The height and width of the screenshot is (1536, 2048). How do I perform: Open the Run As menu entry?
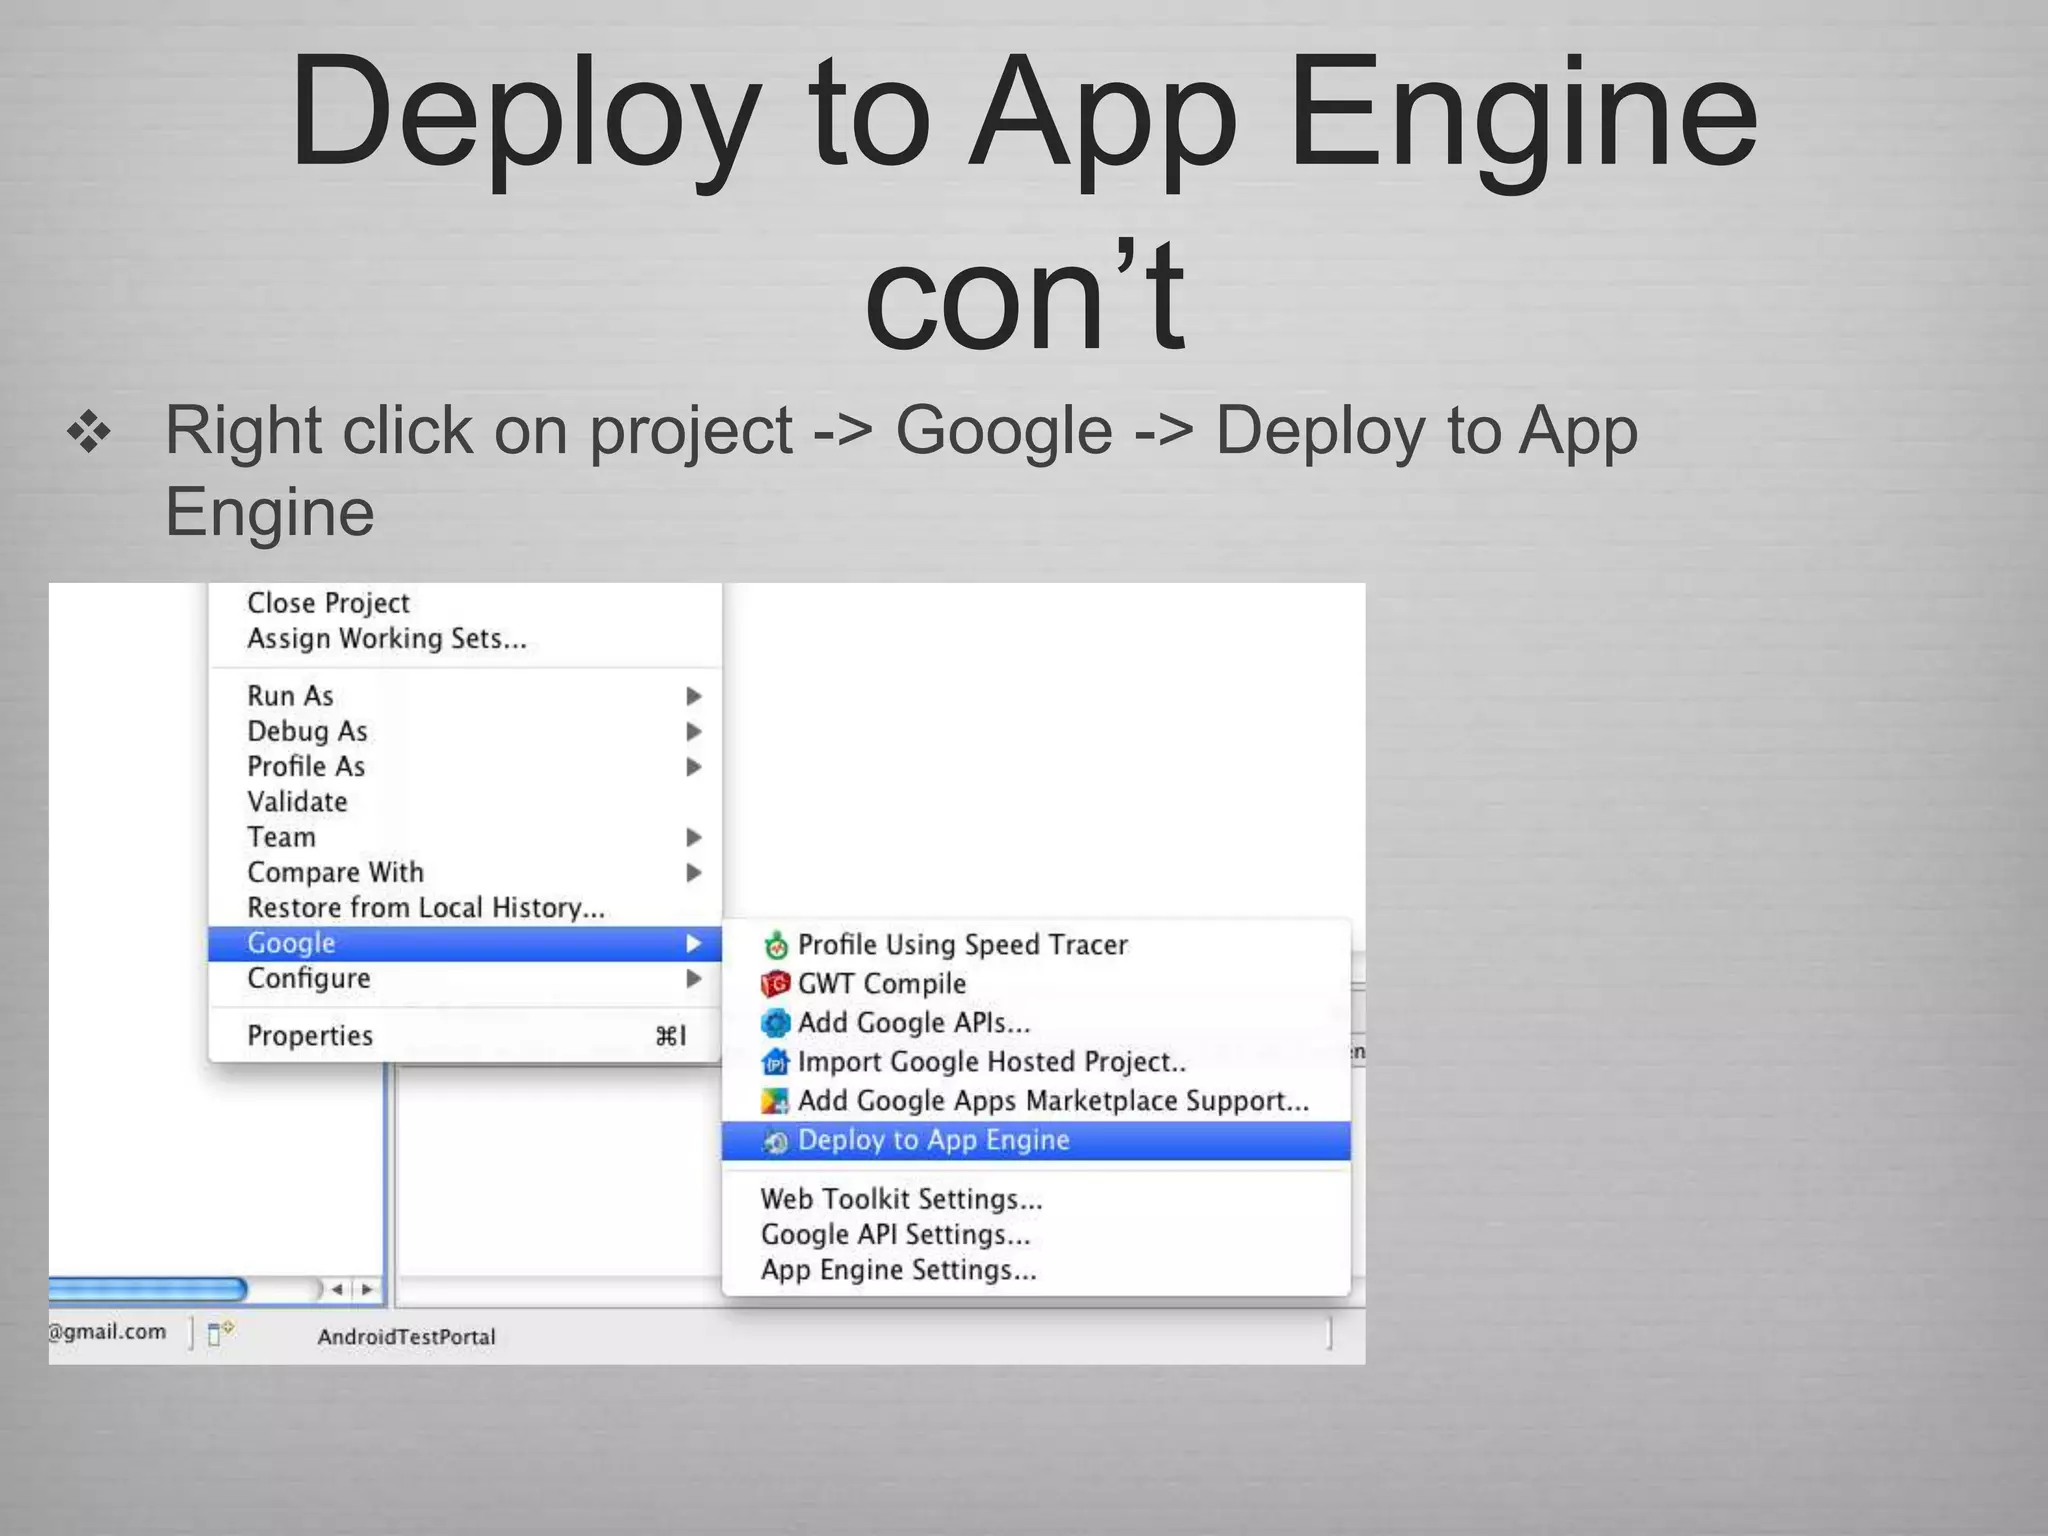point(465,696)
